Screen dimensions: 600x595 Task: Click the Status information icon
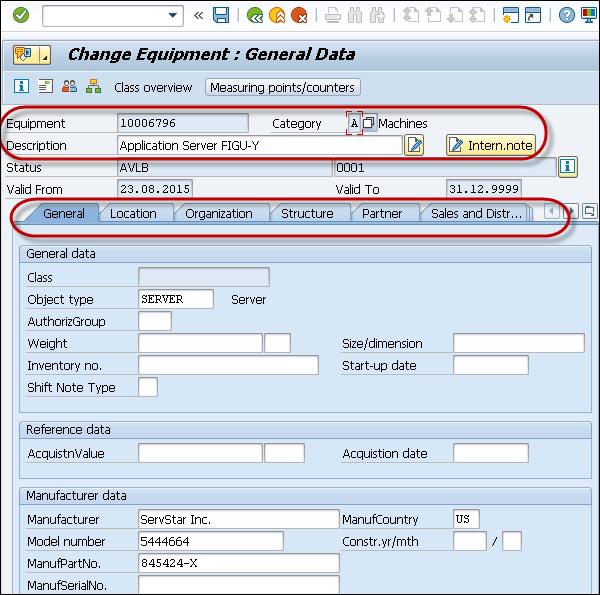pos(567,167)
